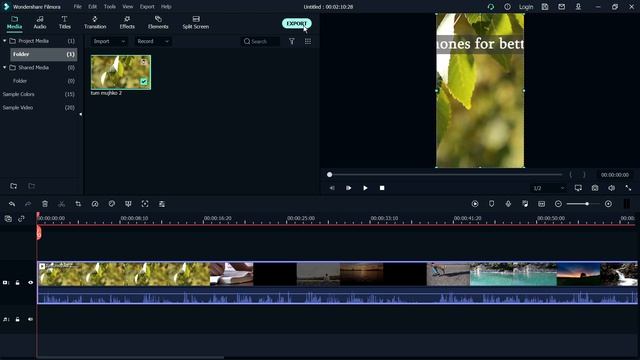Viewport: 640px width, 360px height.
Task: Click the Green Screen icon in toolbar
Action: pyautogui.click(x=128, y=204)
